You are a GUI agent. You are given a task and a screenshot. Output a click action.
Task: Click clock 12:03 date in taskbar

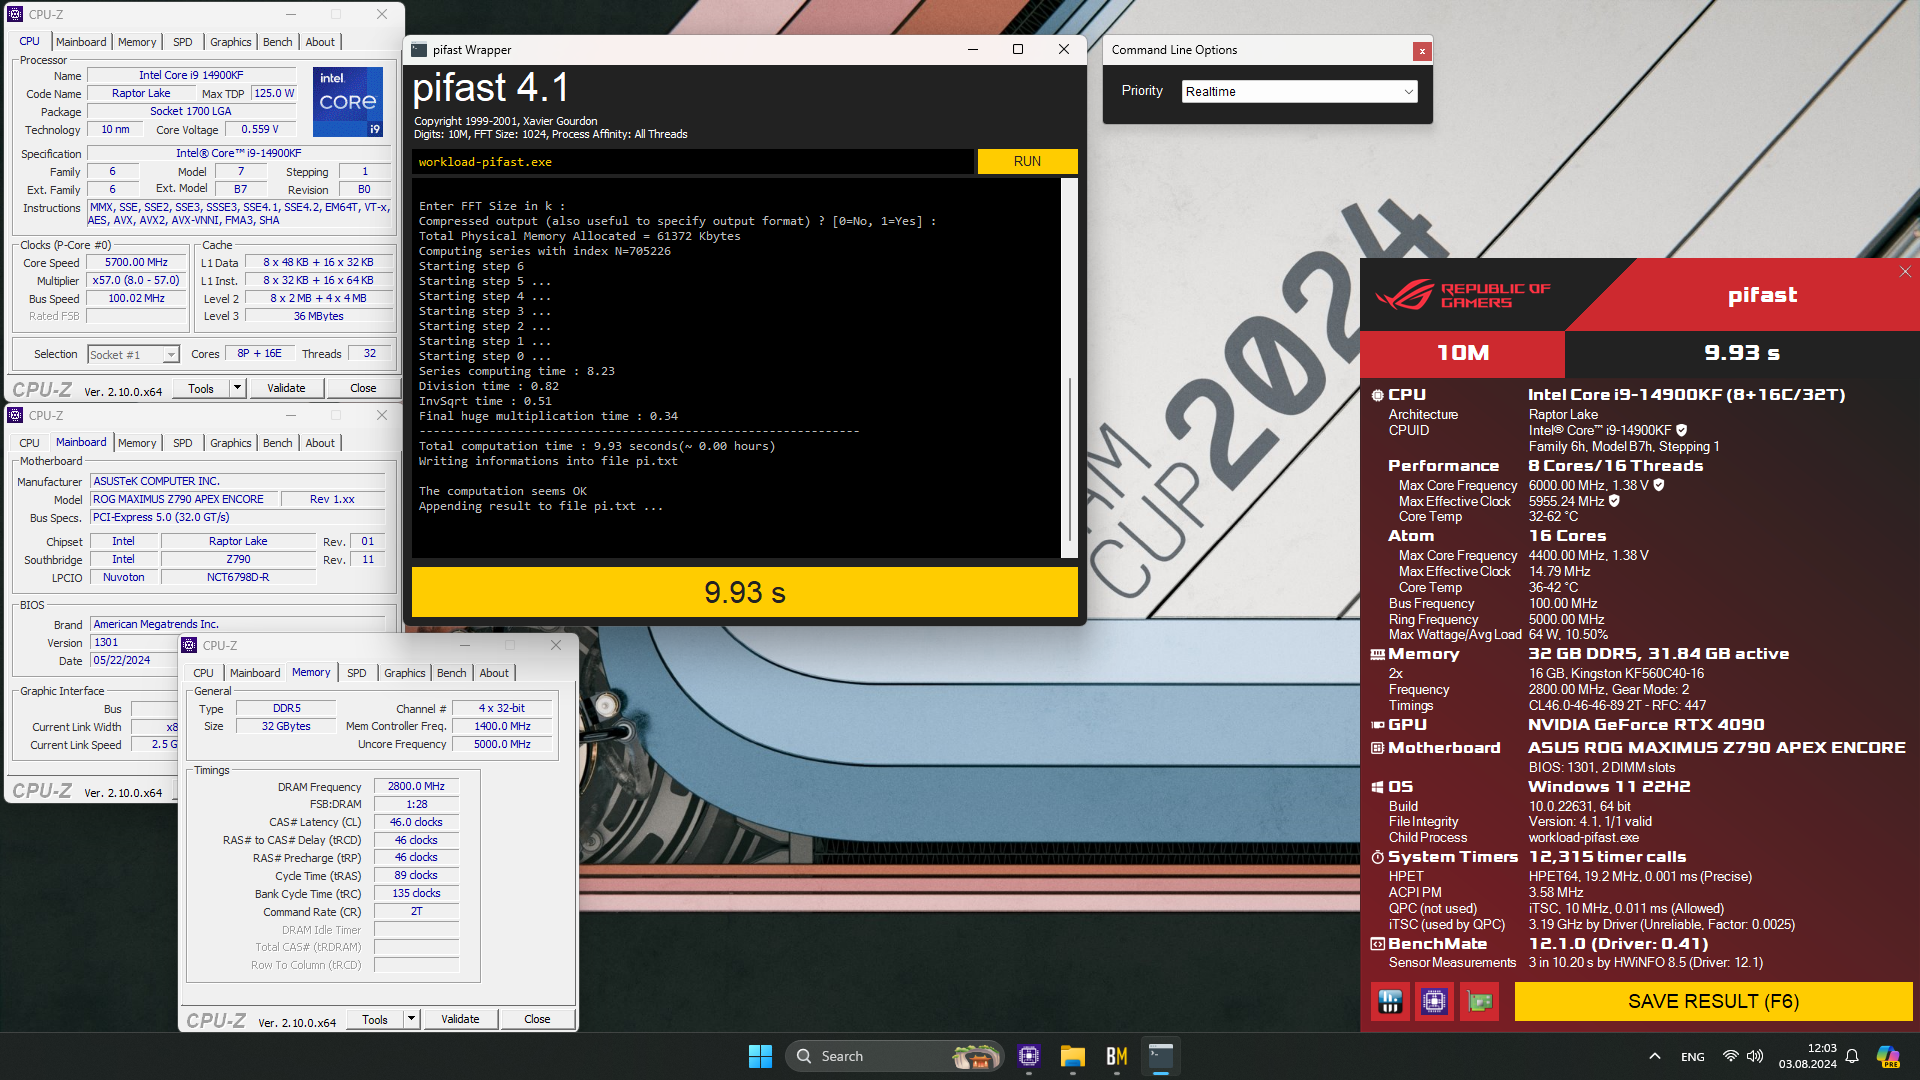click(1808, 1056)
